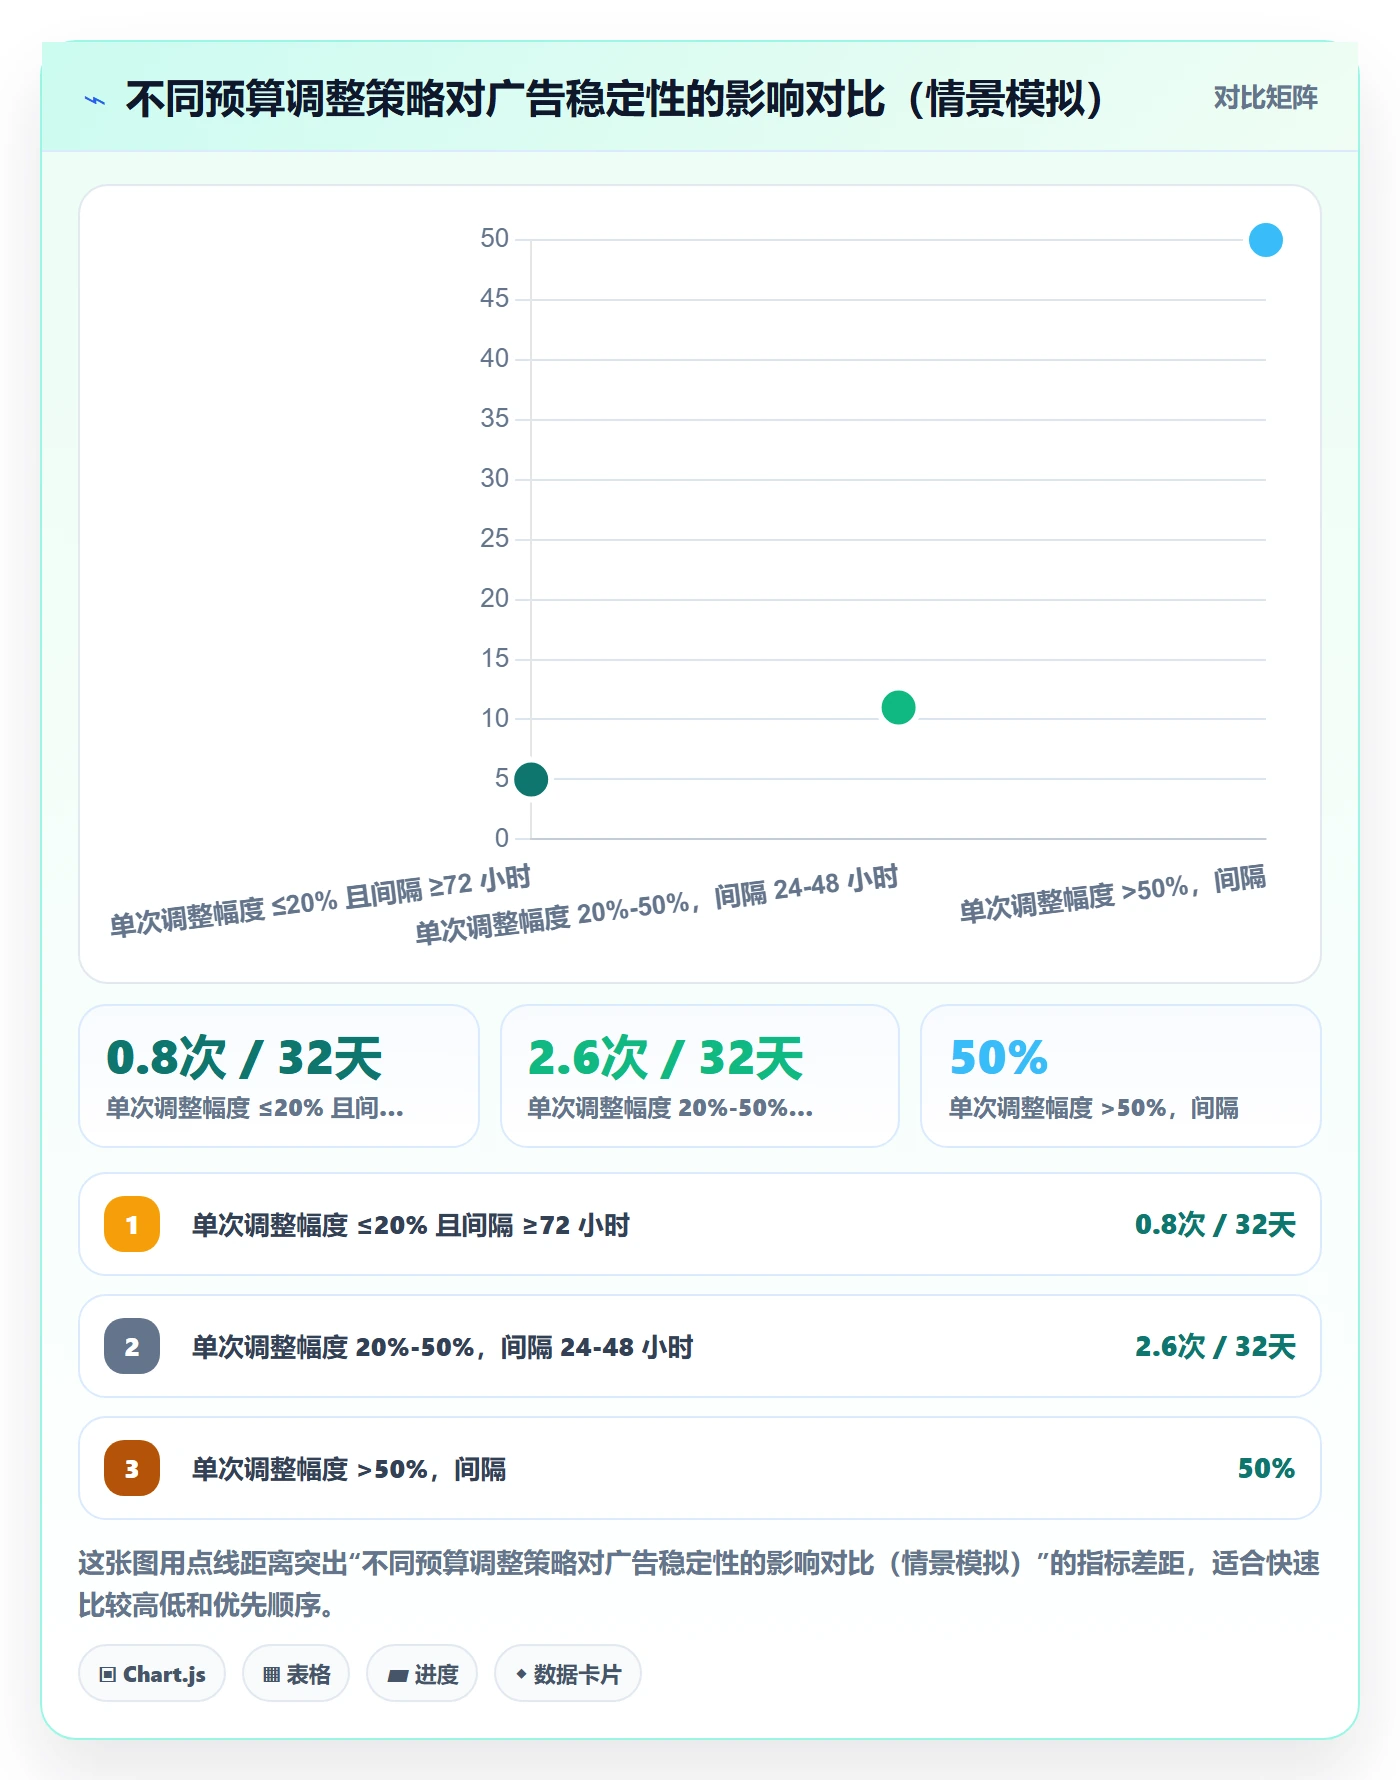Click the y-axis tick label 40
This screenshot has height=1780, width=1400.
coord(494,359)
